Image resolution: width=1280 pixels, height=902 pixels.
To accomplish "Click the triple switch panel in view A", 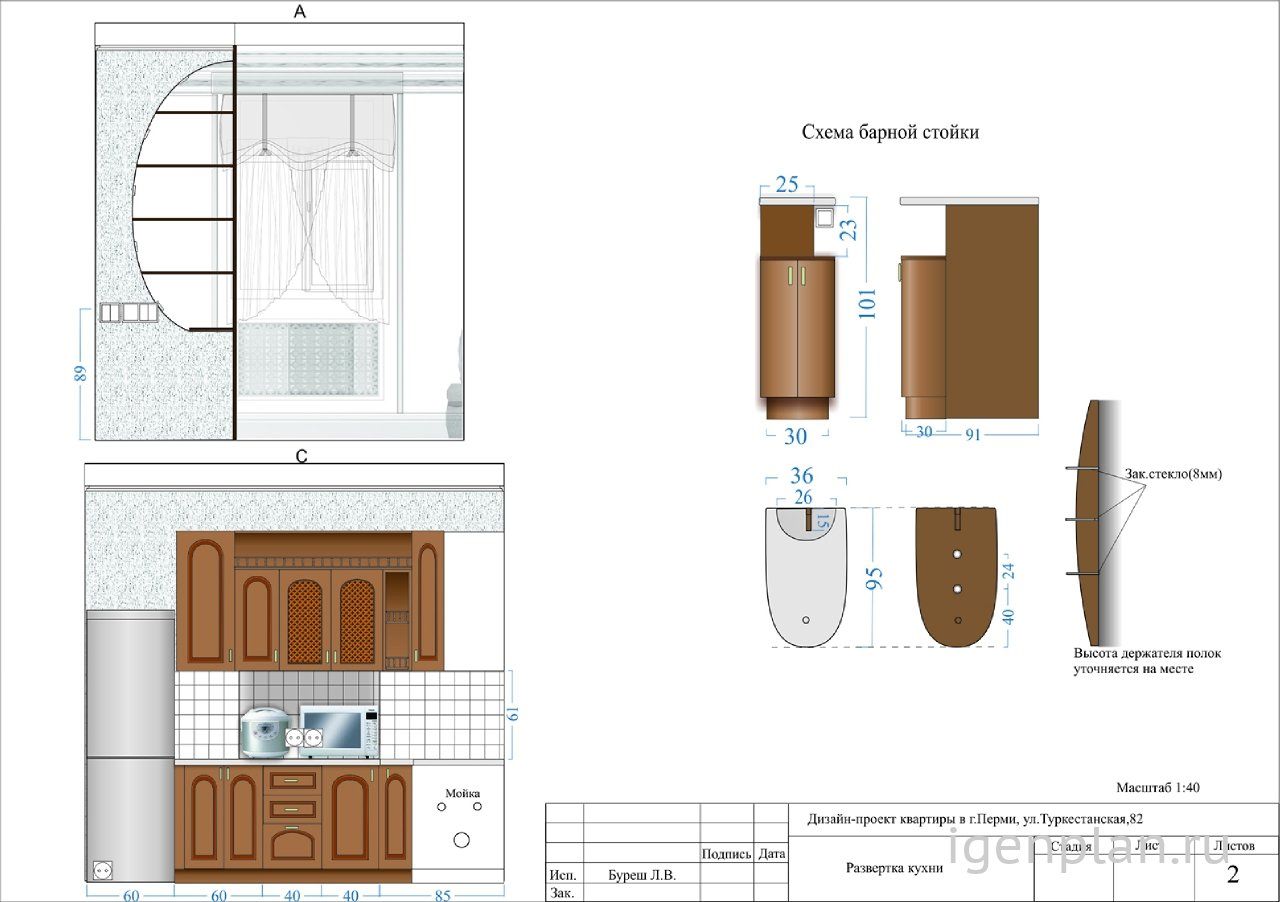I will pyautogui.click(x=128, y=313).
